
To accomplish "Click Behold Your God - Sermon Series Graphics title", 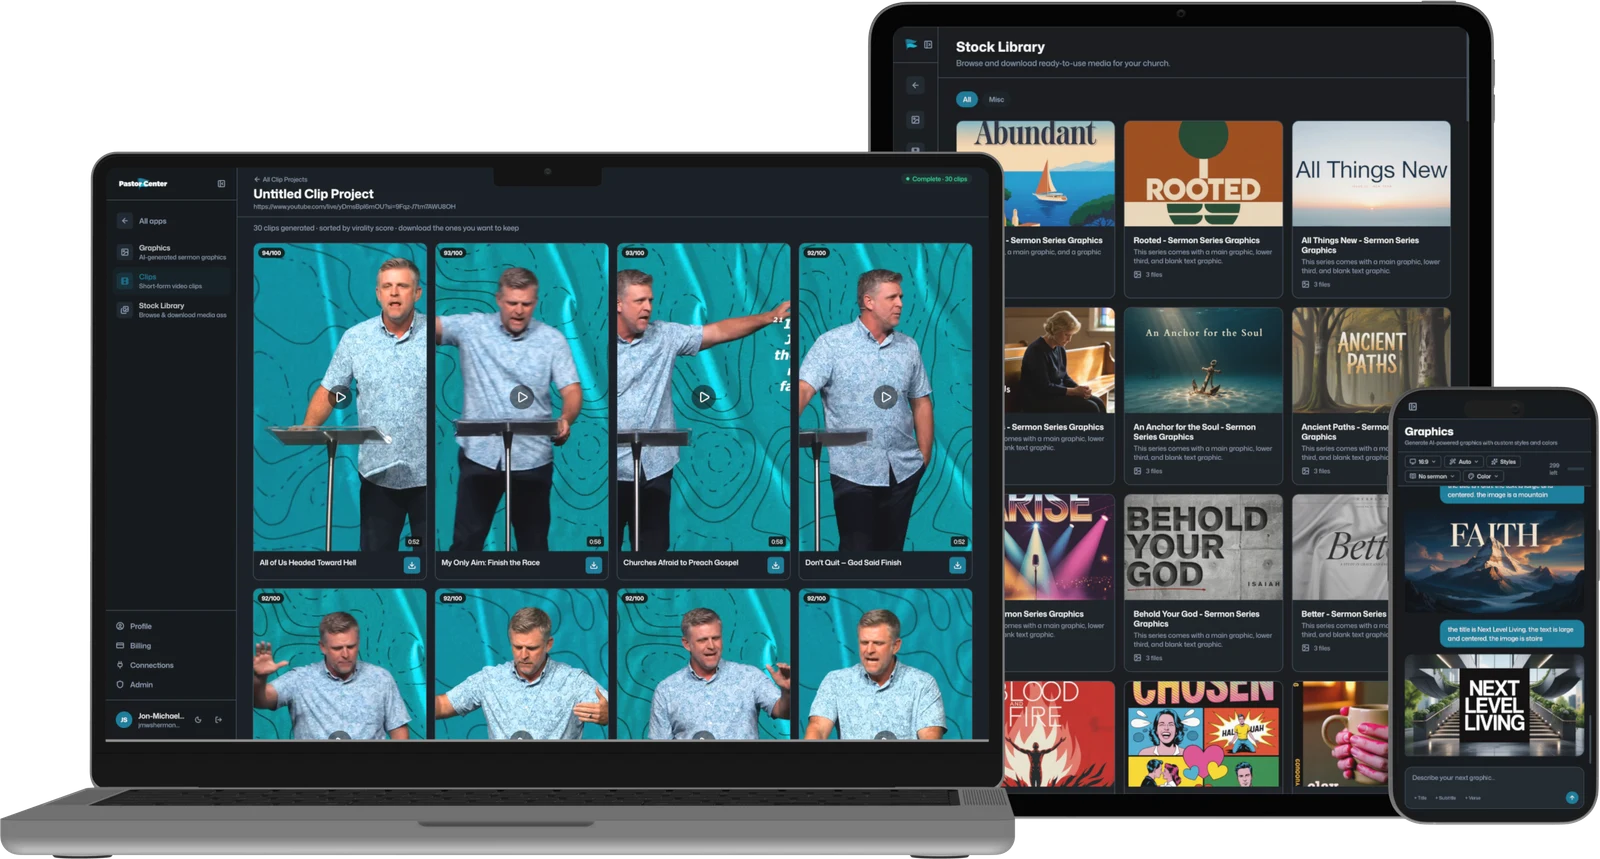I will pyautogui.click(x=1196, y=618).
